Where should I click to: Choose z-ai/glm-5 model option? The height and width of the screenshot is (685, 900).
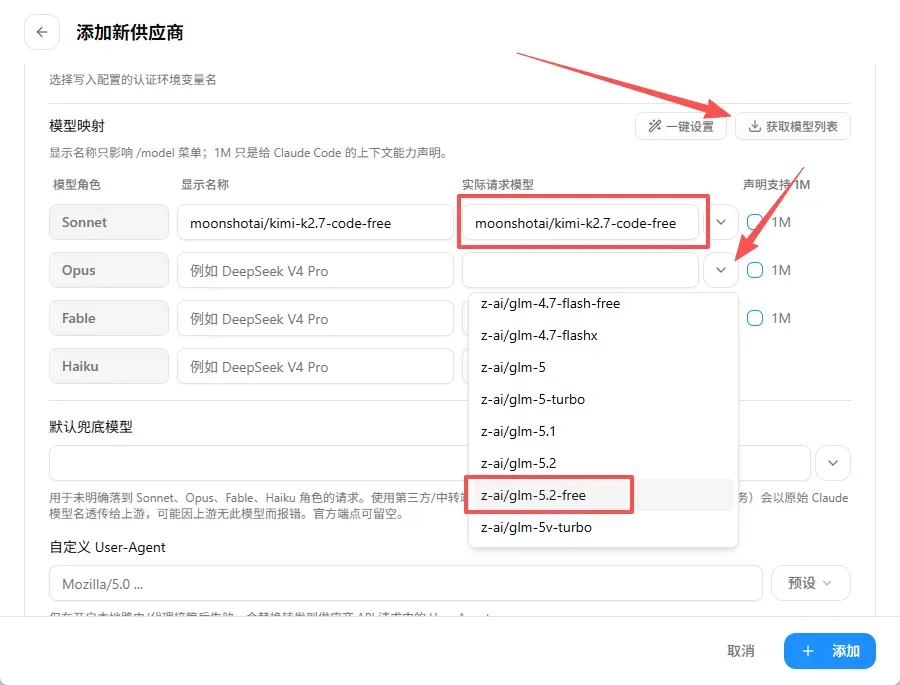click(x=603, y=367)
